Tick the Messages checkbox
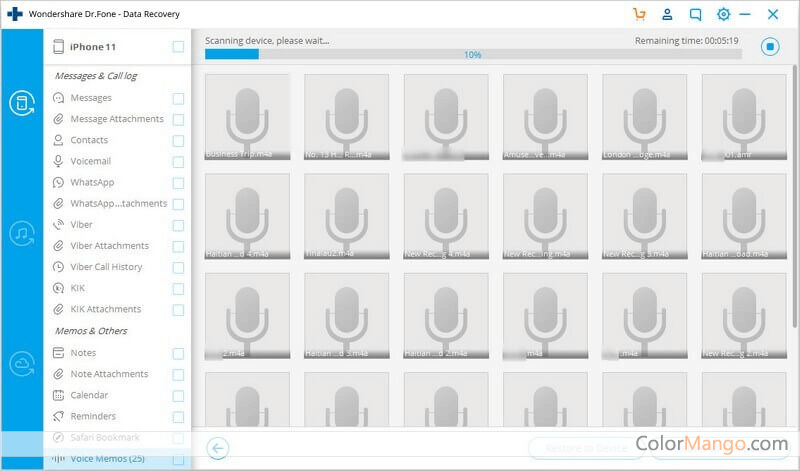The width and height of the screenshot is (800, 471). tap(178, 98)
